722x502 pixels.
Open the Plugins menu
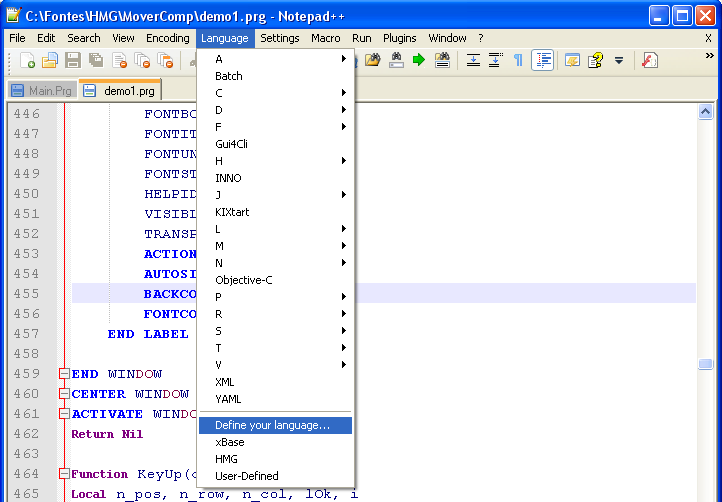(x=400, y=38)
